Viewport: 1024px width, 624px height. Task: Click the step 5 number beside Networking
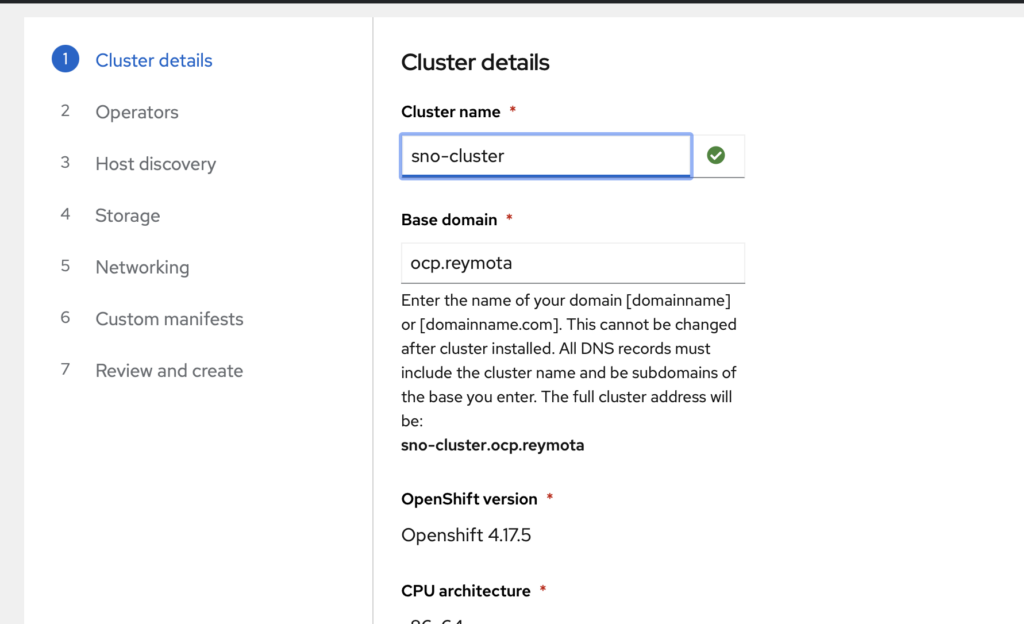(x=65, y=266)
